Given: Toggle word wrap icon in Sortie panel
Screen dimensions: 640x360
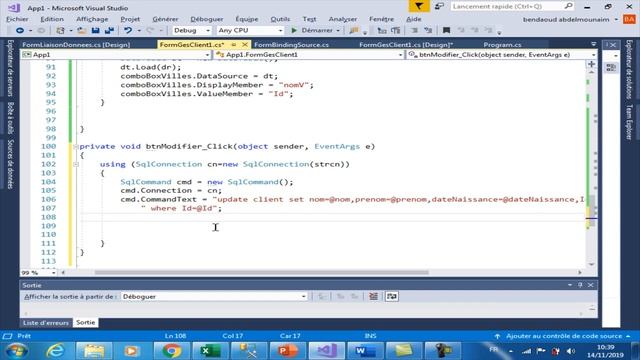Looking at the screenshot, I should tap(391, 296).
